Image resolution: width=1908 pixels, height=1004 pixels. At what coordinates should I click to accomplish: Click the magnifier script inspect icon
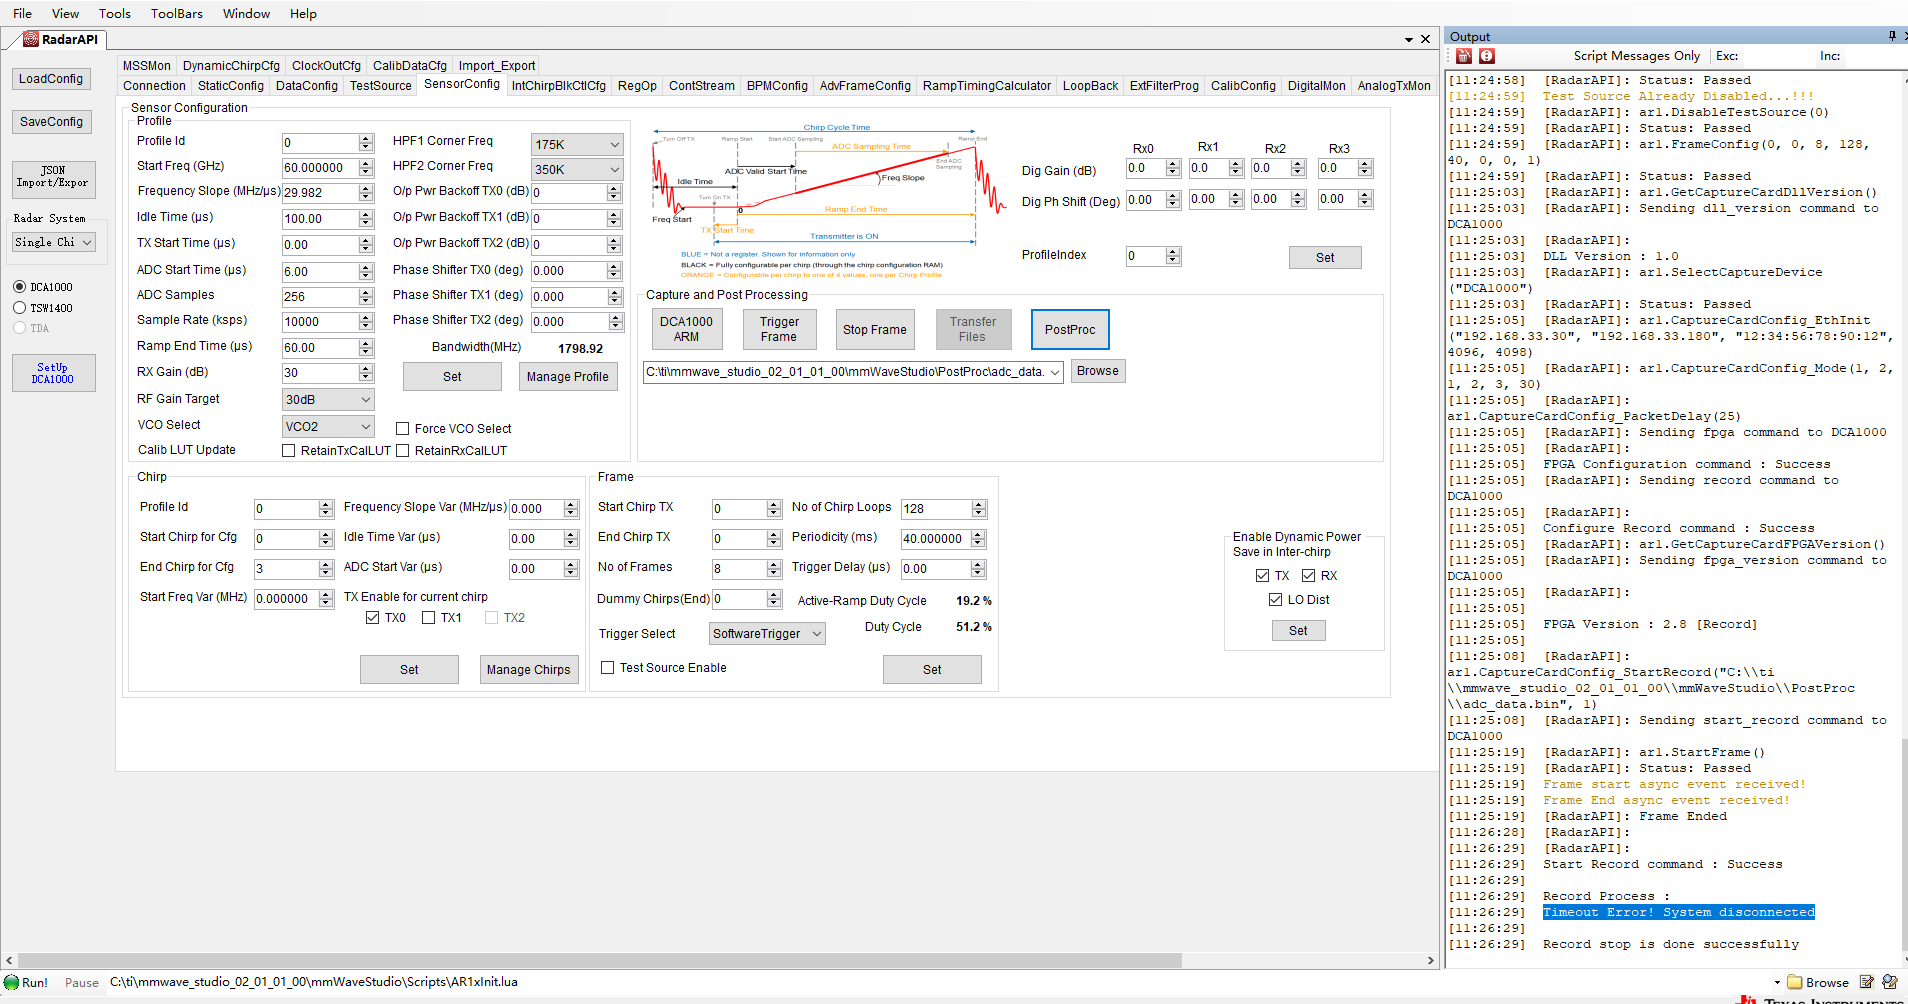tap(1890, 982)
